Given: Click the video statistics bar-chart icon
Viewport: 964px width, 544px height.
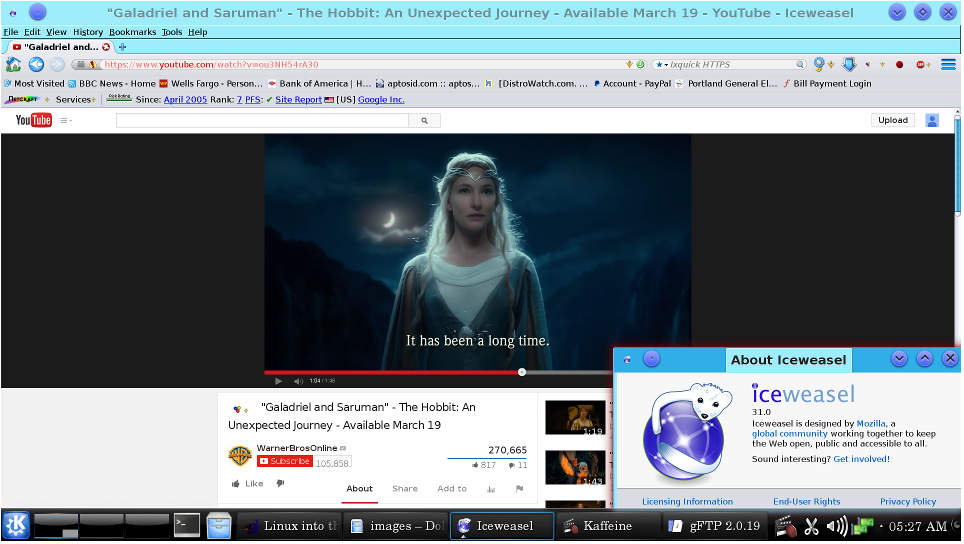Looking at the screenshot, I should (x=491, y=489).
